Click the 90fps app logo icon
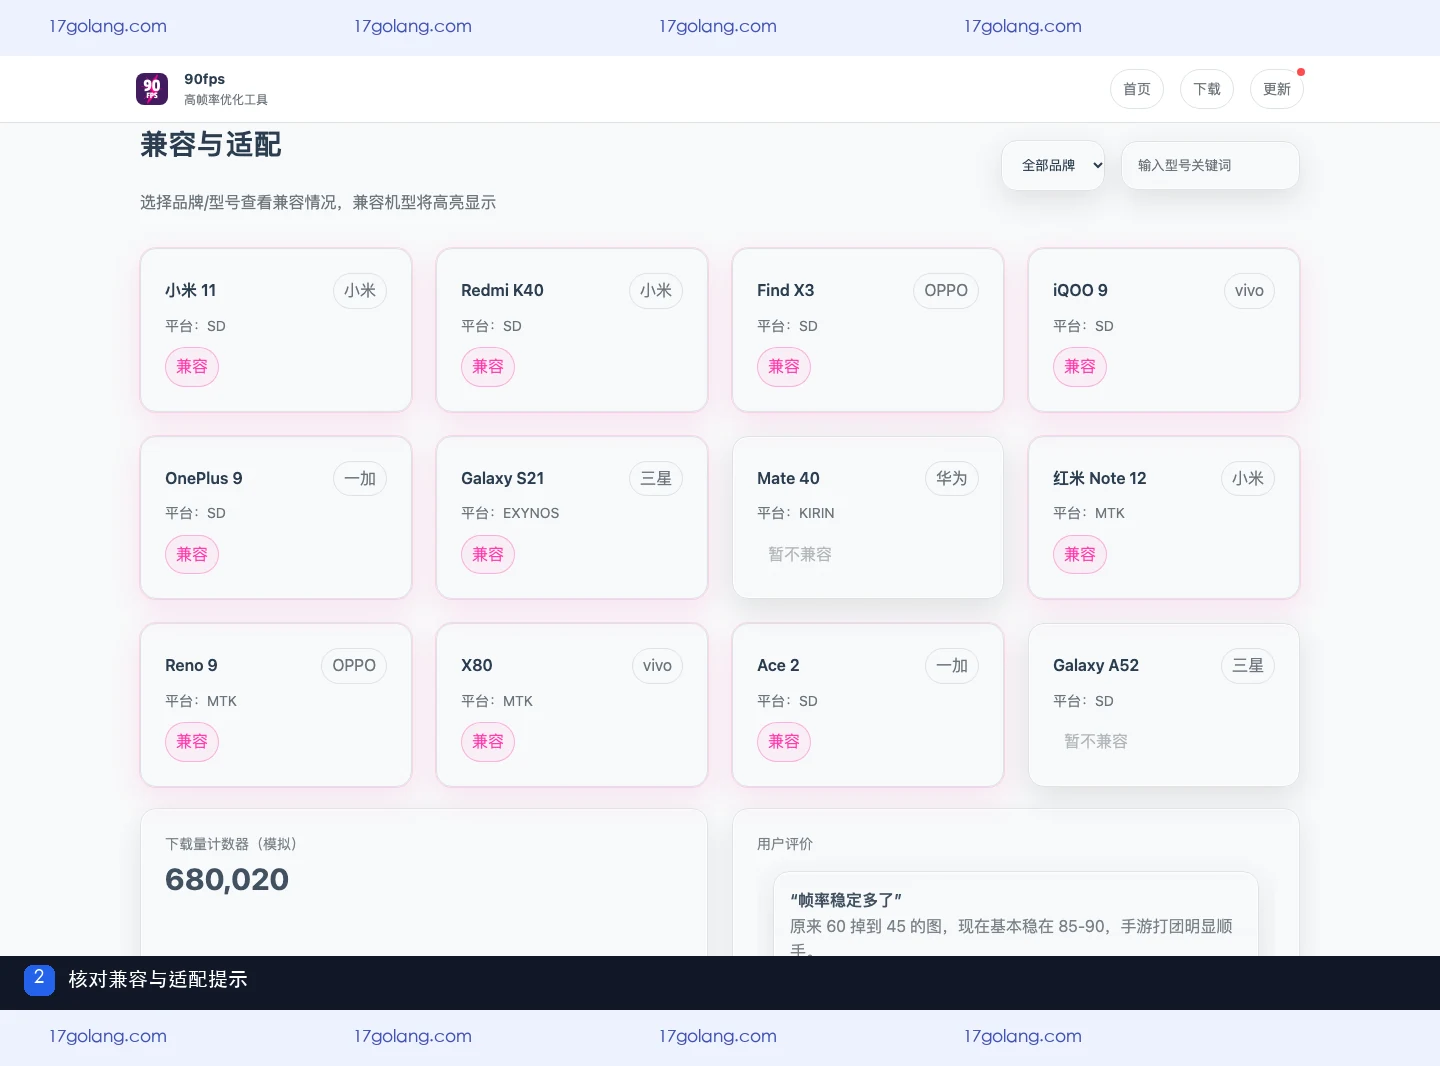Image resolution: width=1440 pixels, height=1066 pixels. (152, 89)
